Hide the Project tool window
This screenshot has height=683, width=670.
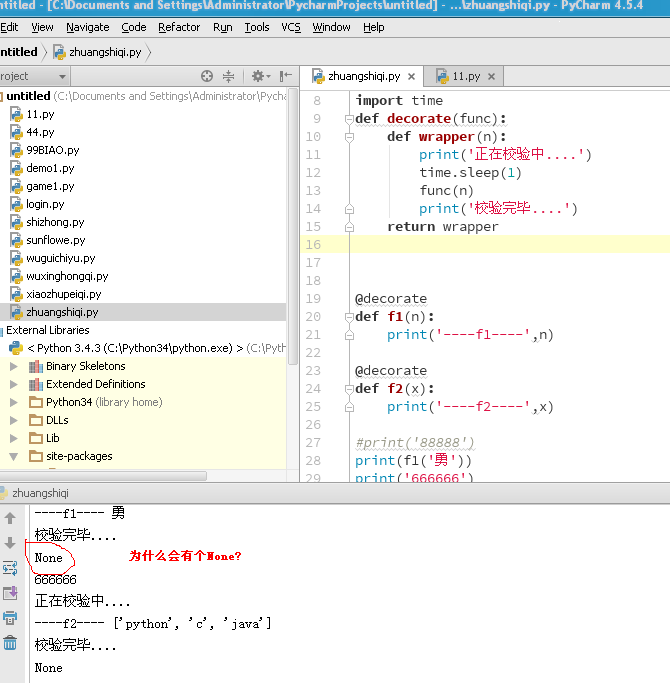click(286, 76)
